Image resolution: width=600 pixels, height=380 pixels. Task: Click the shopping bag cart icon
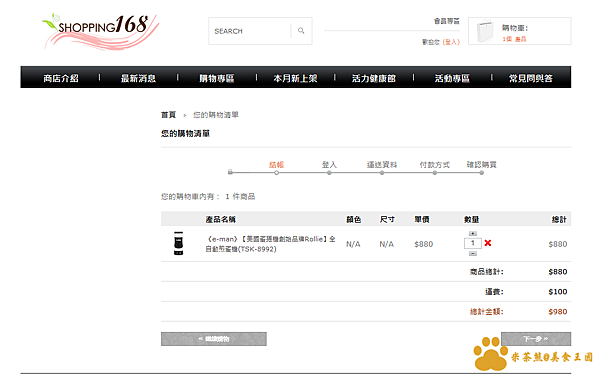coord(485,31)
